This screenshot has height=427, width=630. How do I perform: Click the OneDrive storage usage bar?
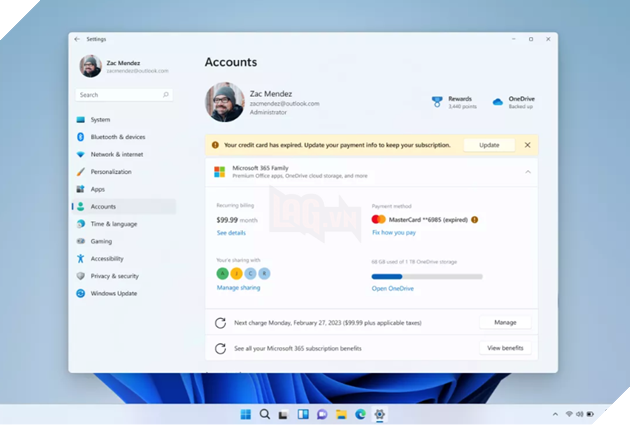[x=427, y=277]
